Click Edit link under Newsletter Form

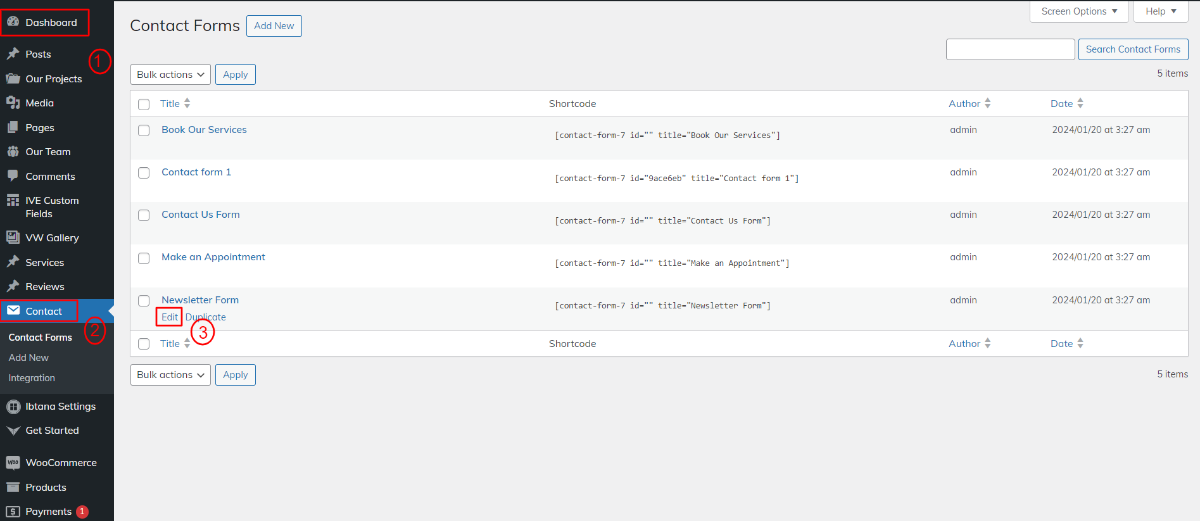pyautogui.click(x=170, y=317)
